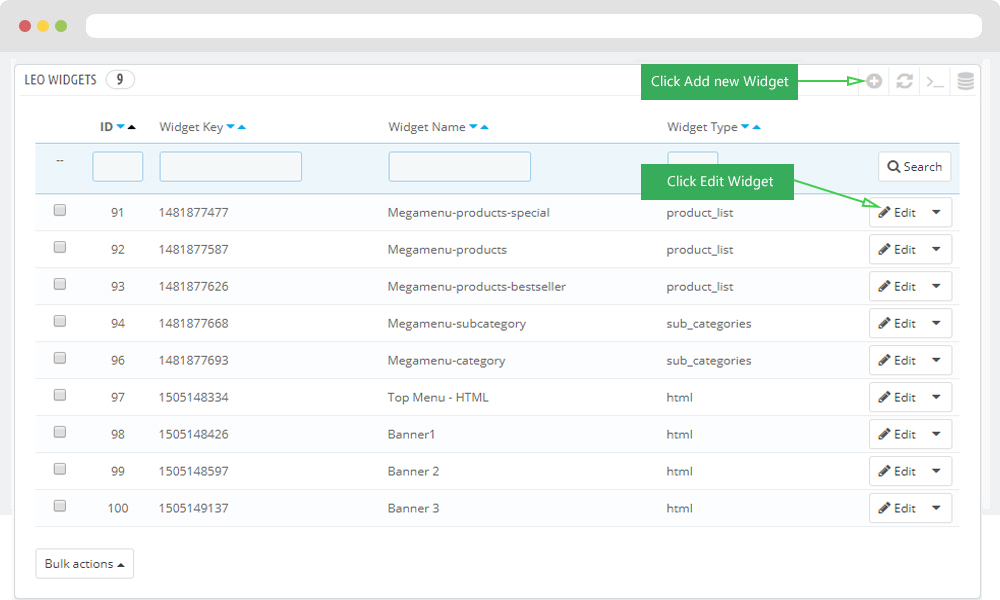Screen dimensions: 1000x600
Task: Open the SQL query terminal icon
Action: (934, 81)
